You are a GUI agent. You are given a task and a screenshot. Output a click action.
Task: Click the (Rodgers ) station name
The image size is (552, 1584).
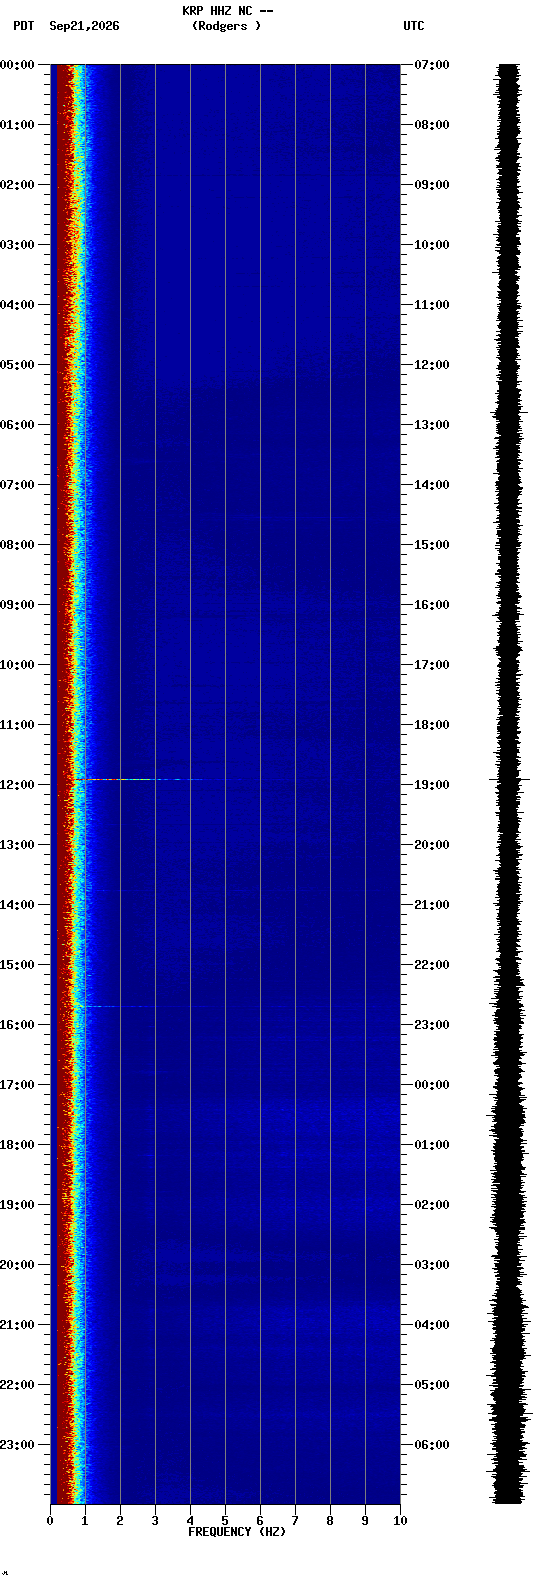[227, 26]
